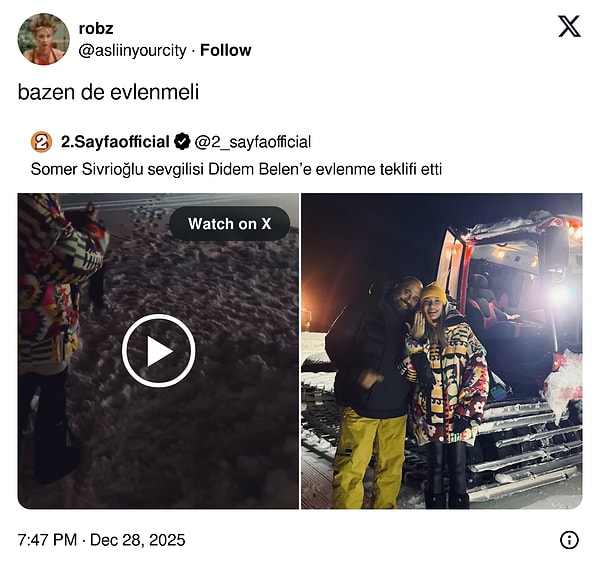
Task: Play the embedded video
Action: tap(158, 351)
